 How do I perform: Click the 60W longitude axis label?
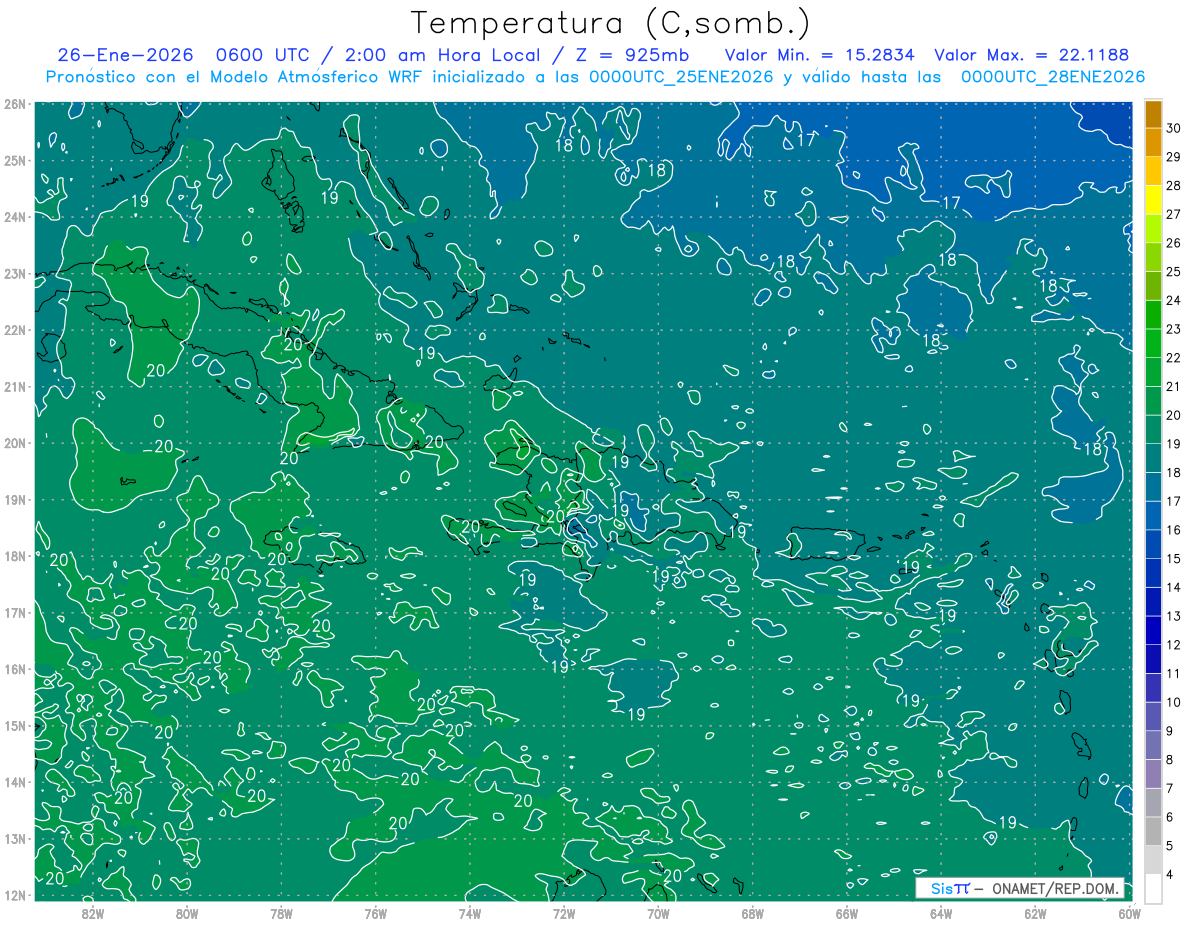click(1129, 913)
